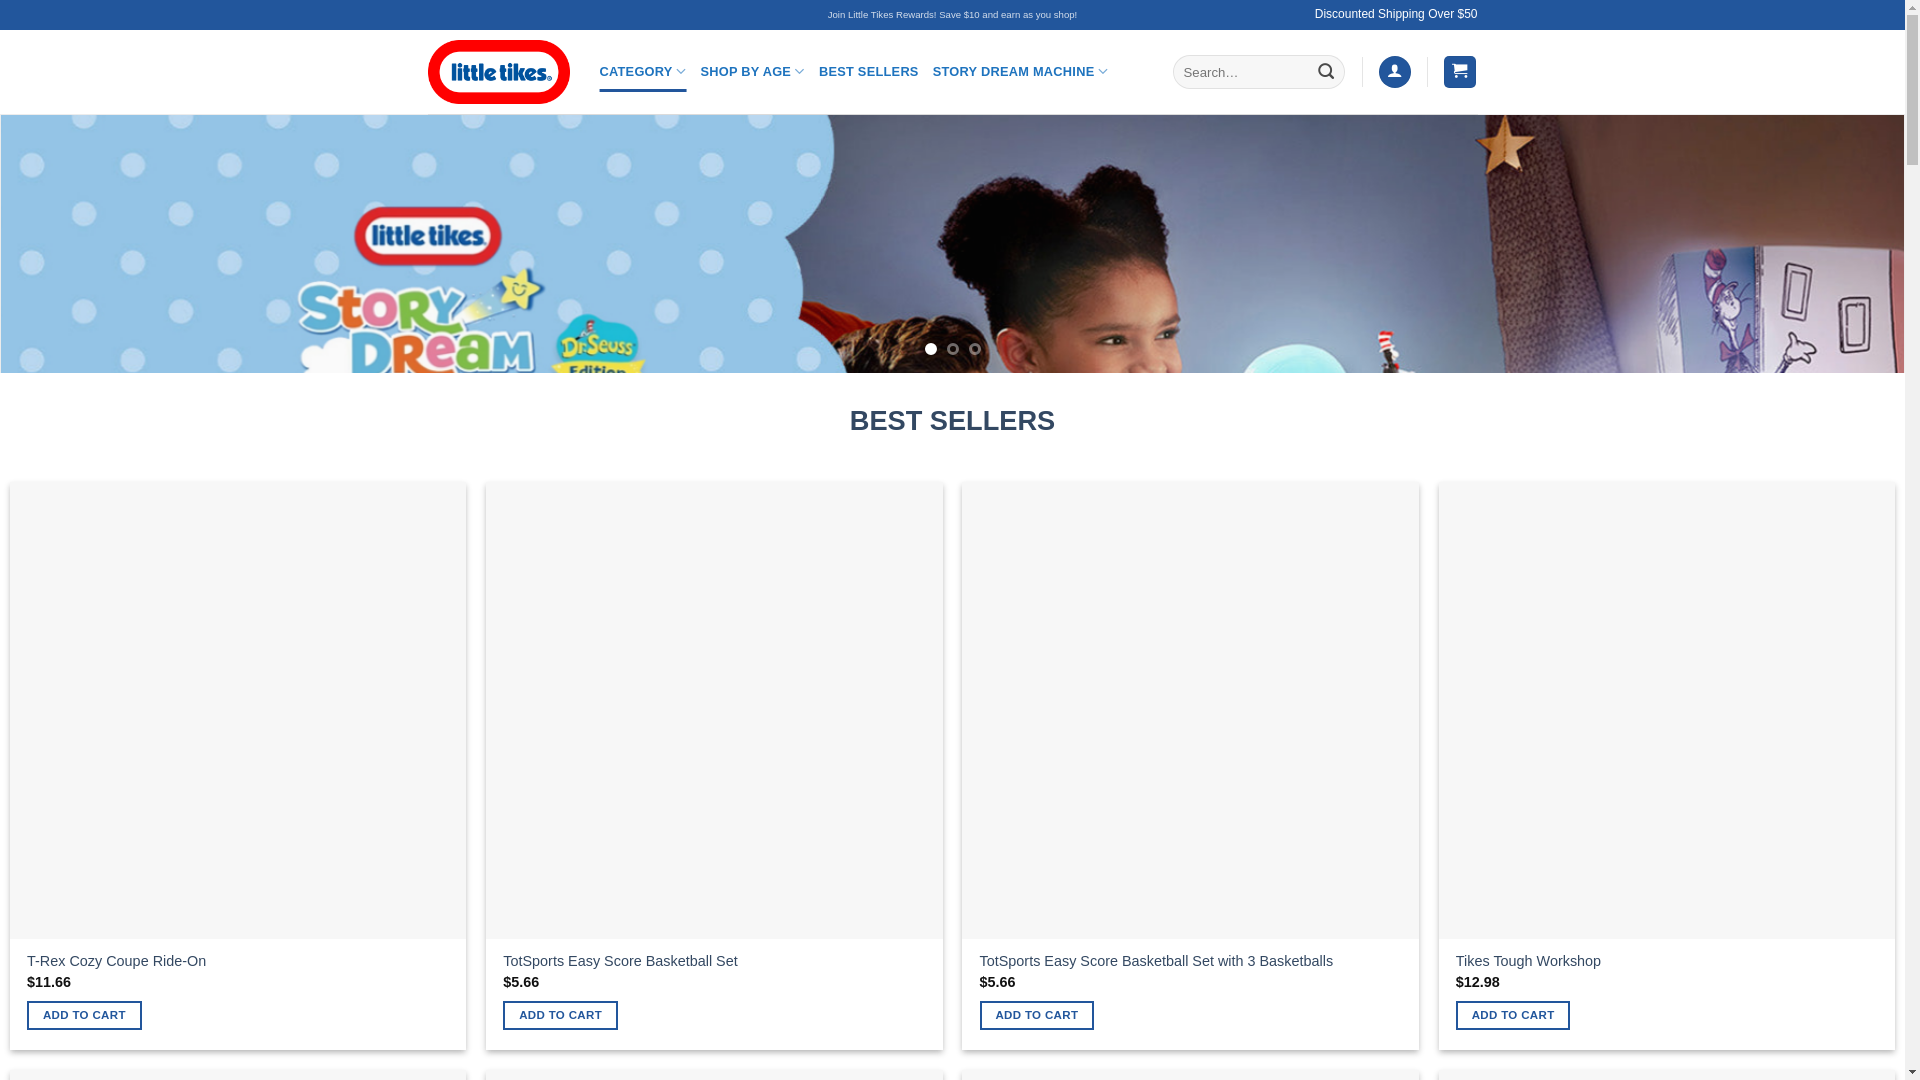The image size is (1920, 1080).
Task: Submit search with magnifier icon
Action: coord(1326,72)
